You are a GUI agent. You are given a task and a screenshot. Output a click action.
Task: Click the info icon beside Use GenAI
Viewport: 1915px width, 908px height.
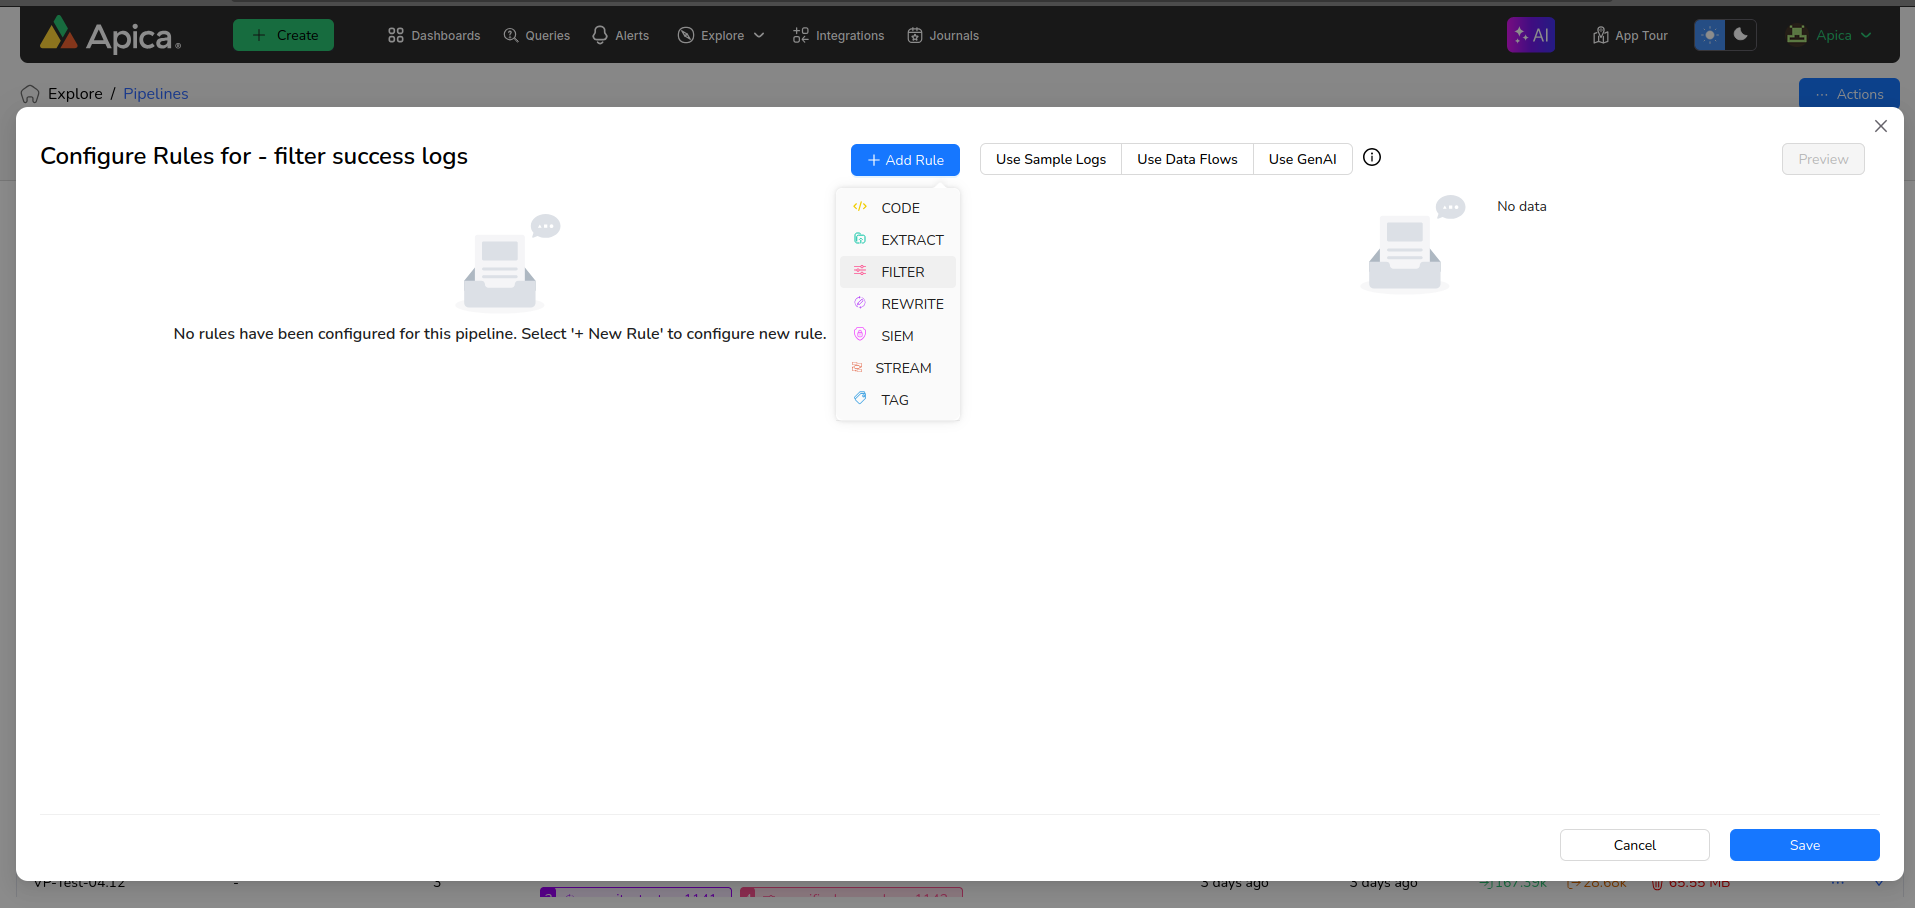[x=1372, y=157]
